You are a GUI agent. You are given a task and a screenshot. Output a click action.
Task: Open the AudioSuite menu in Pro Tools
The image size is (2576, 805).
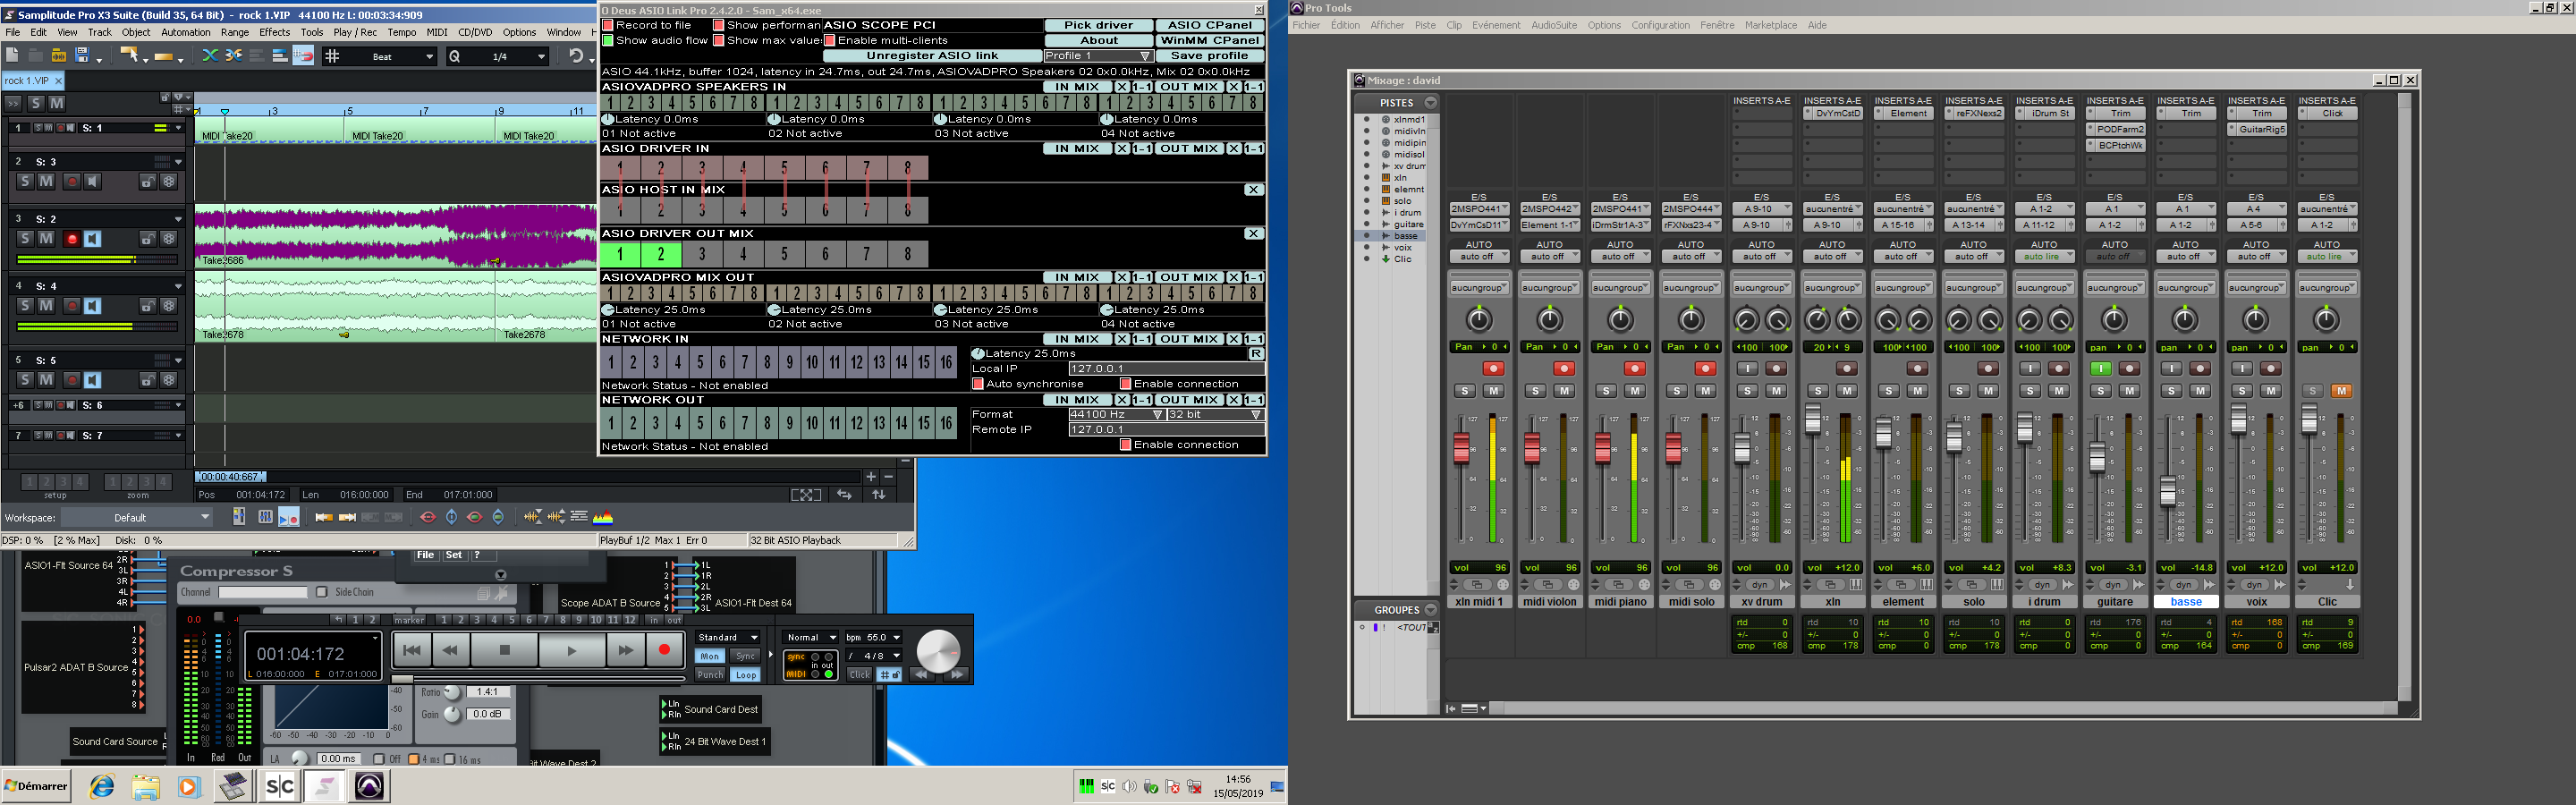pos(1554,25)
